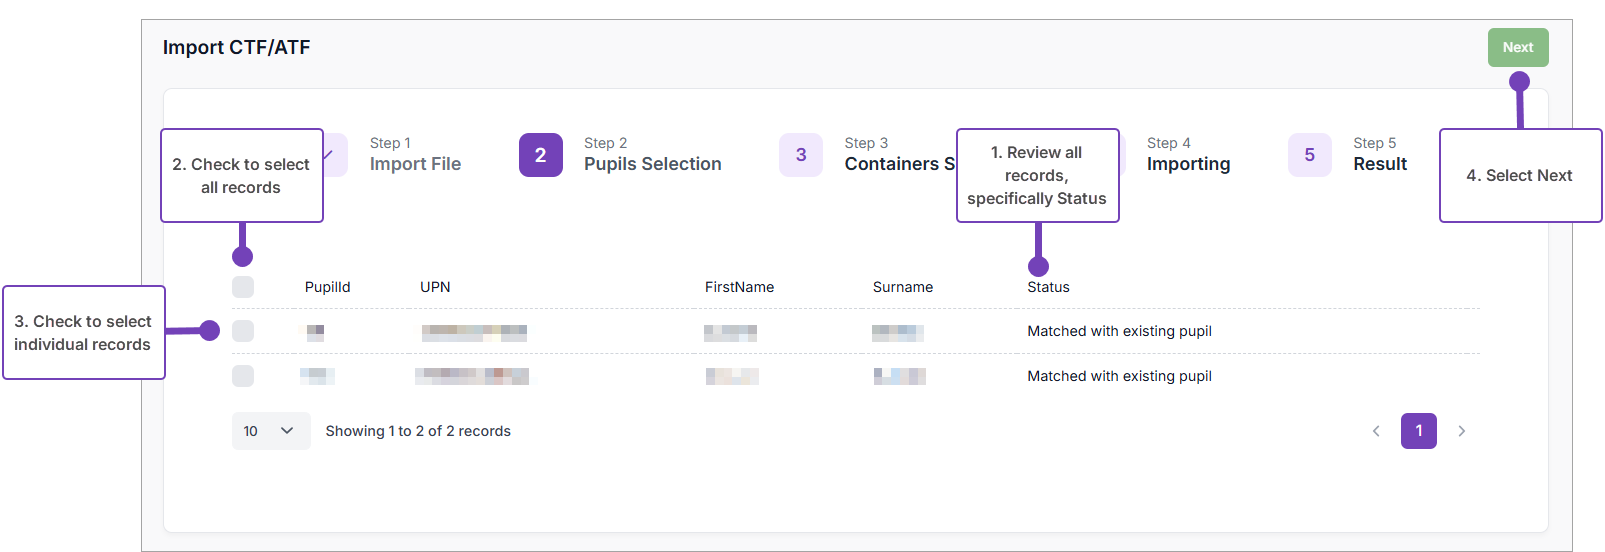
Task: Click the Surname column header
Action: 902,287
